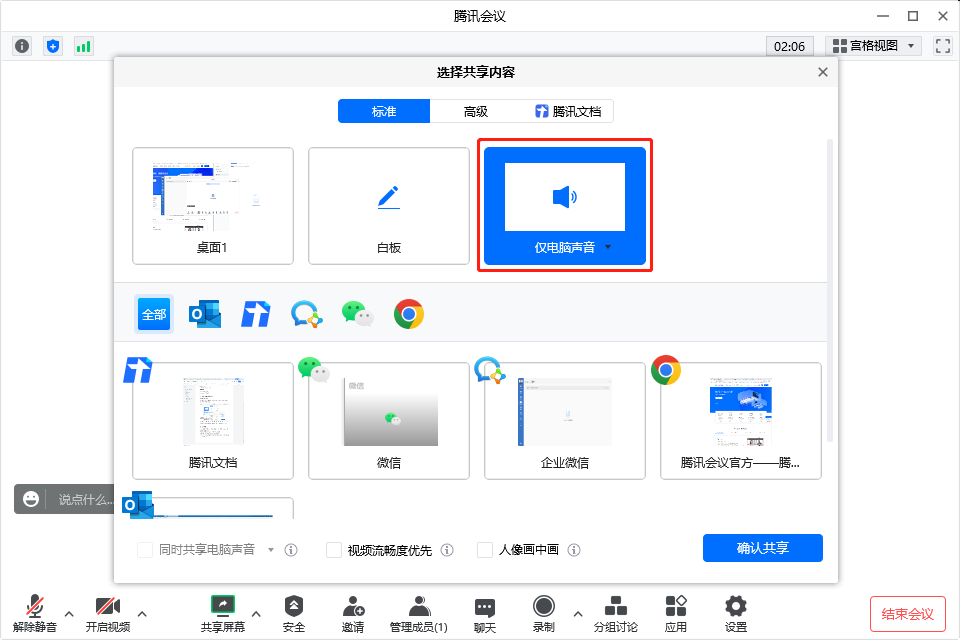Screen dimensions: 960x640
Task: Select the 白板 whiteboard option
Action: pos(389,206)
